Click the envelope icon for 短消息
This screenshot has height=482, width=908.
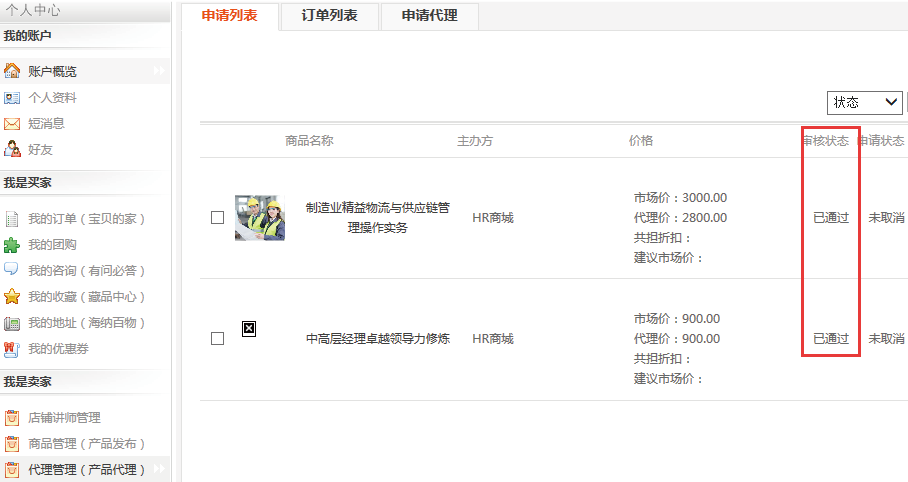[x=12, y=124]
